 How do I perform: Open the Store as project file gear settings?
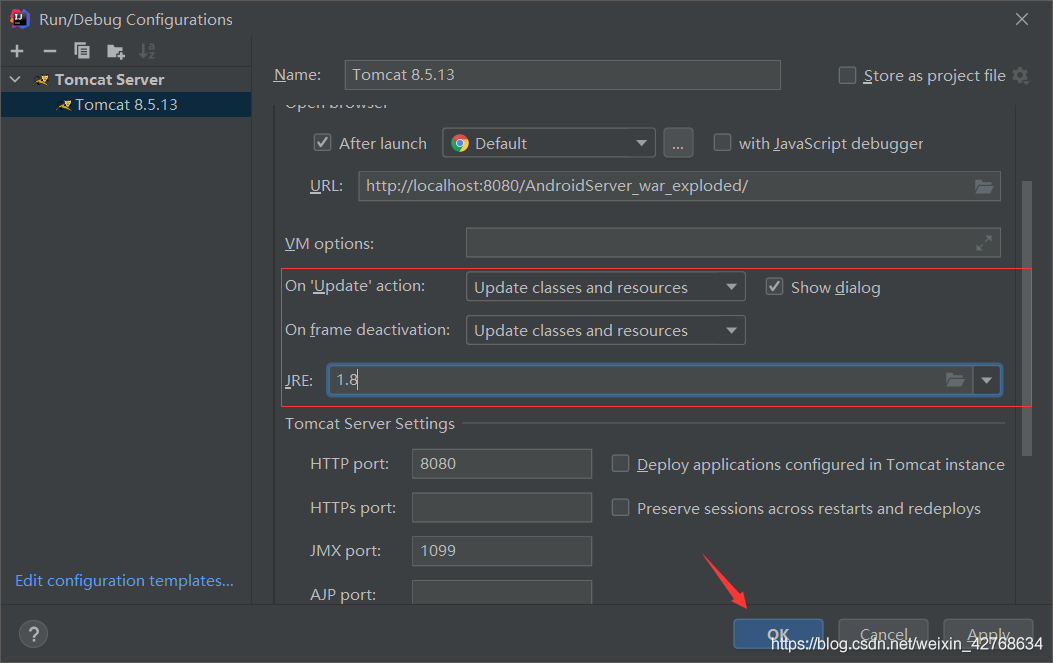pos(1020,76)
